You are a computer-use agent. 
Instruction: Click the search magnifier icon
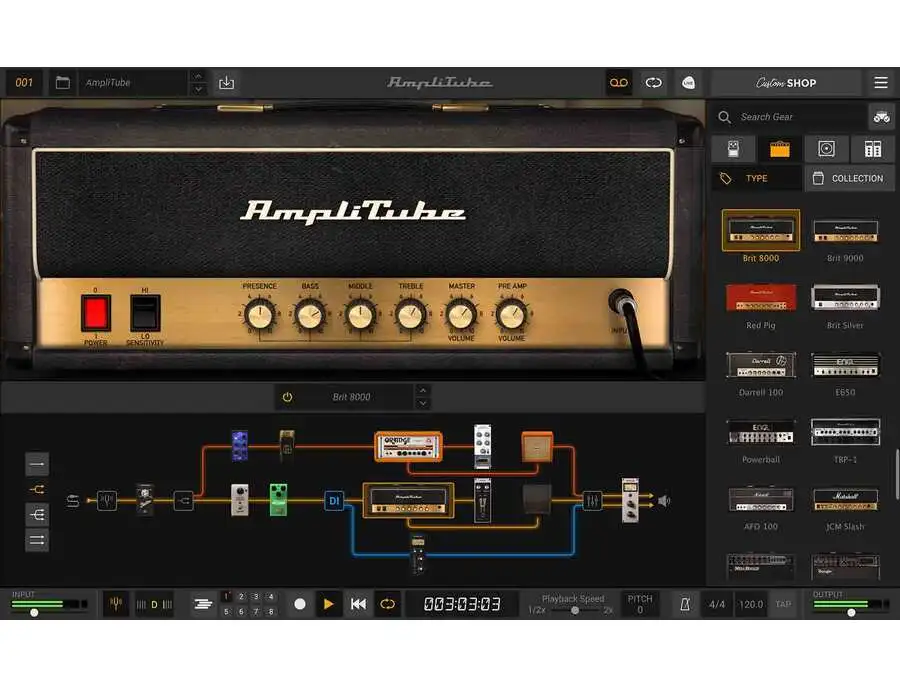pyautogui.click(x=724, y=117)
